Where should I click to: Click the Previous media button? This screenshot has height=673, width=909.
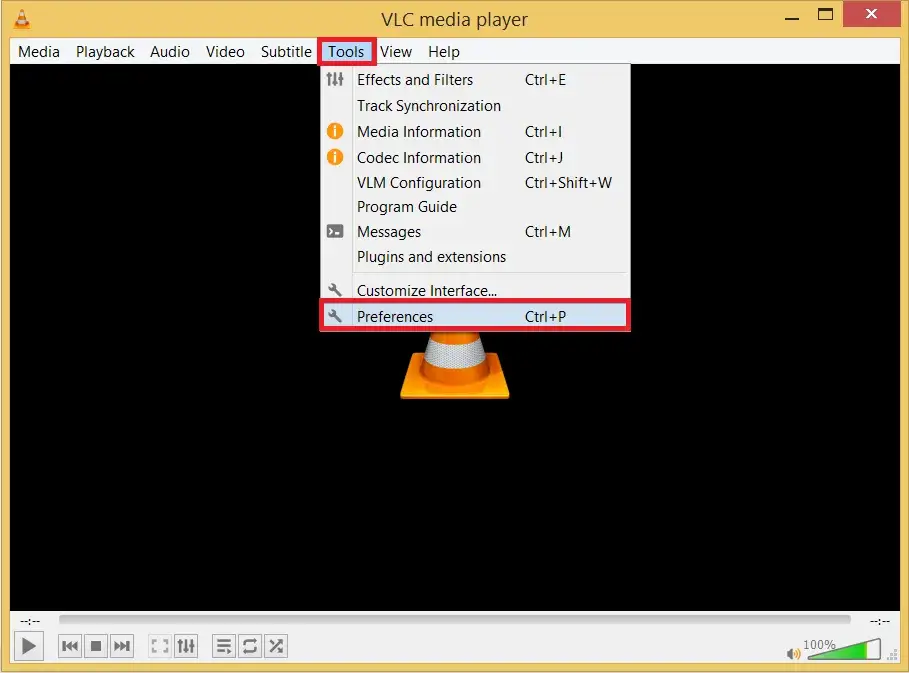tap(70, 646)
